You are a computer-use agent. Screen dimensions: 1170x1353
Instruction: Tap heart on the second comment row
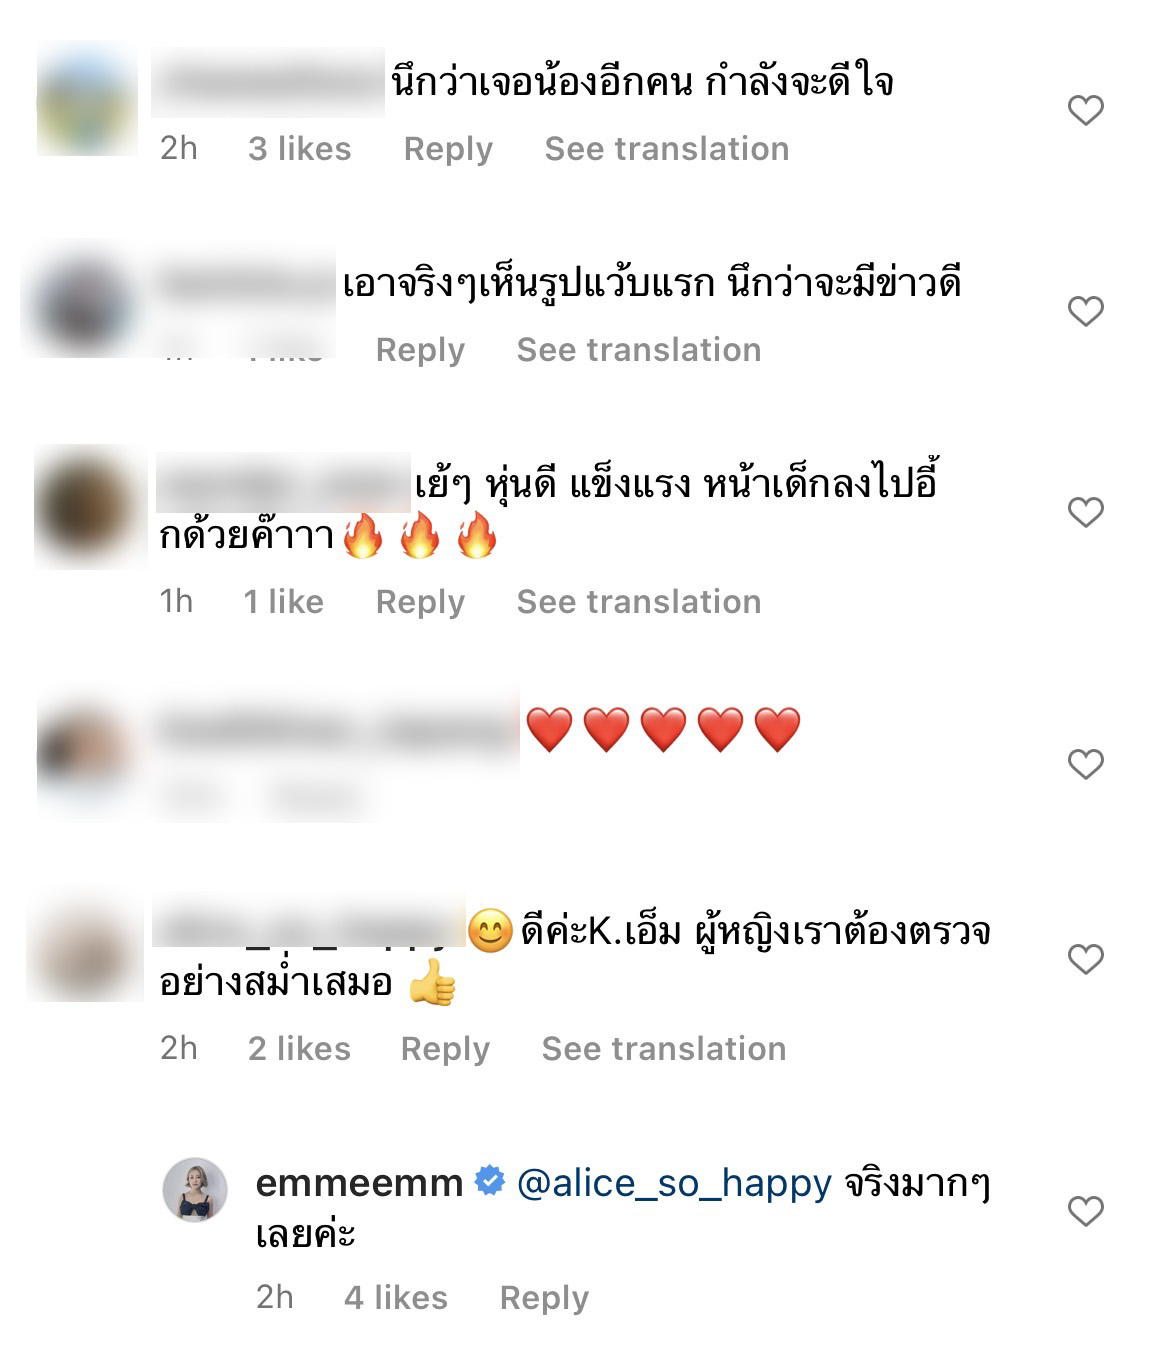(1085, 311)
